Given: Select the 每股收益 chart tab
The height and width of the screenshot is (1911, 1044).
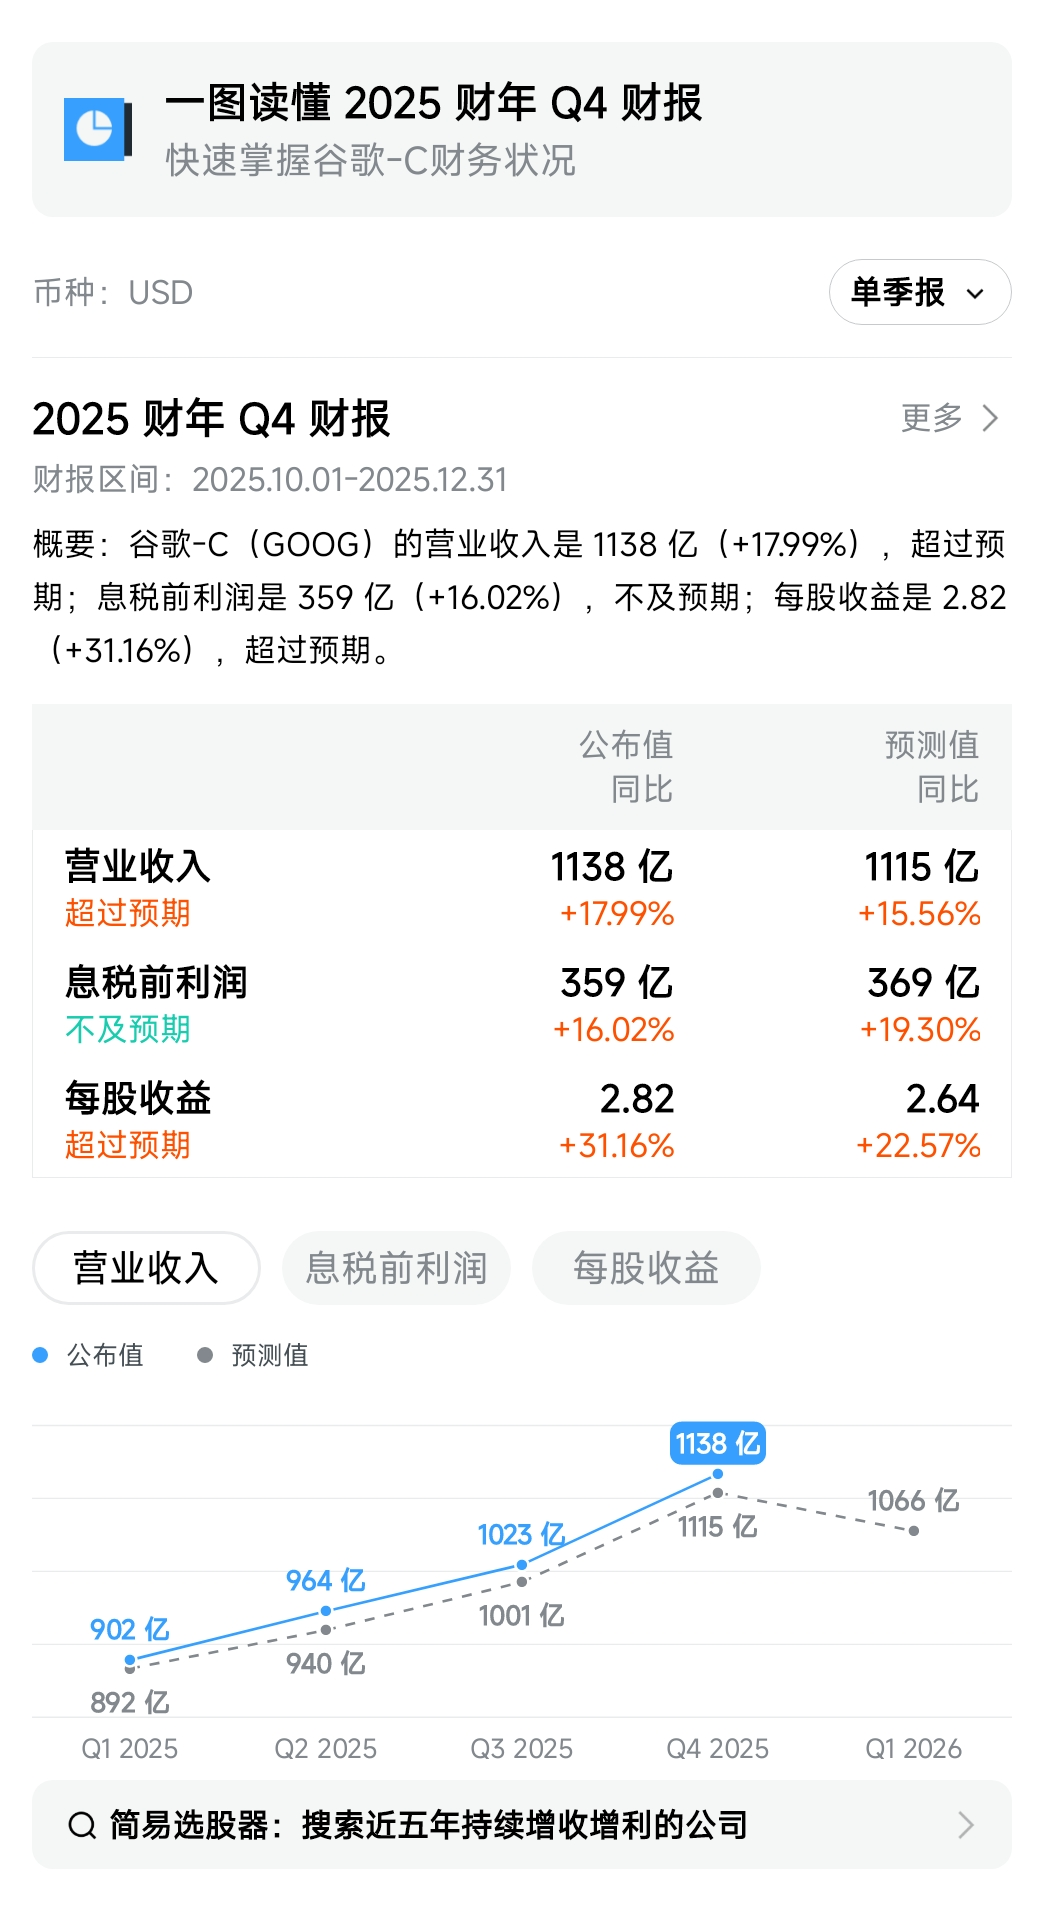Looking at the screenshot, I should 646,1268.
